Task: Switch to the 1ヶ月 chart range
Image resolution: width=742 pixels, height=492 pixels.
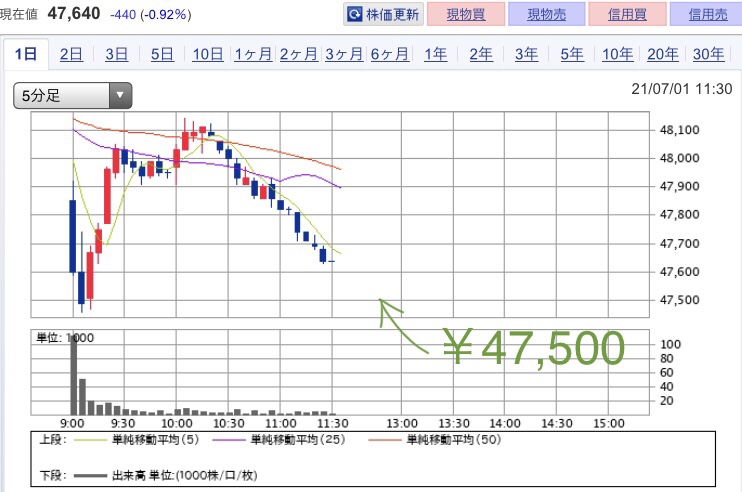Action: 253,54
